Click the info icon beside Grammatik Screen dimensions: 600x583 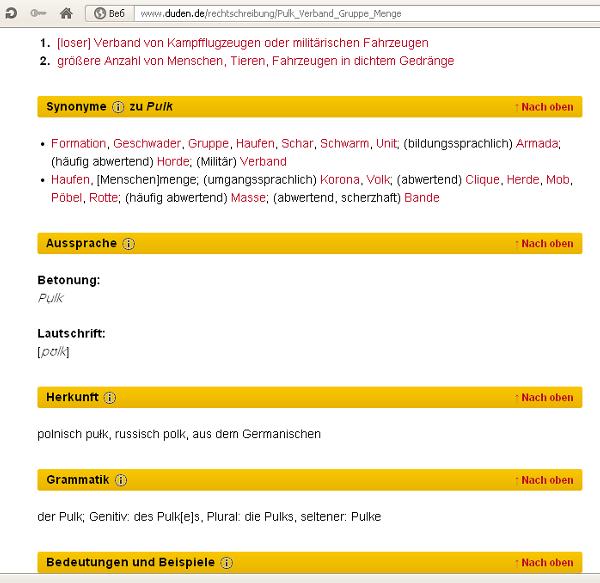coord(120,480)
